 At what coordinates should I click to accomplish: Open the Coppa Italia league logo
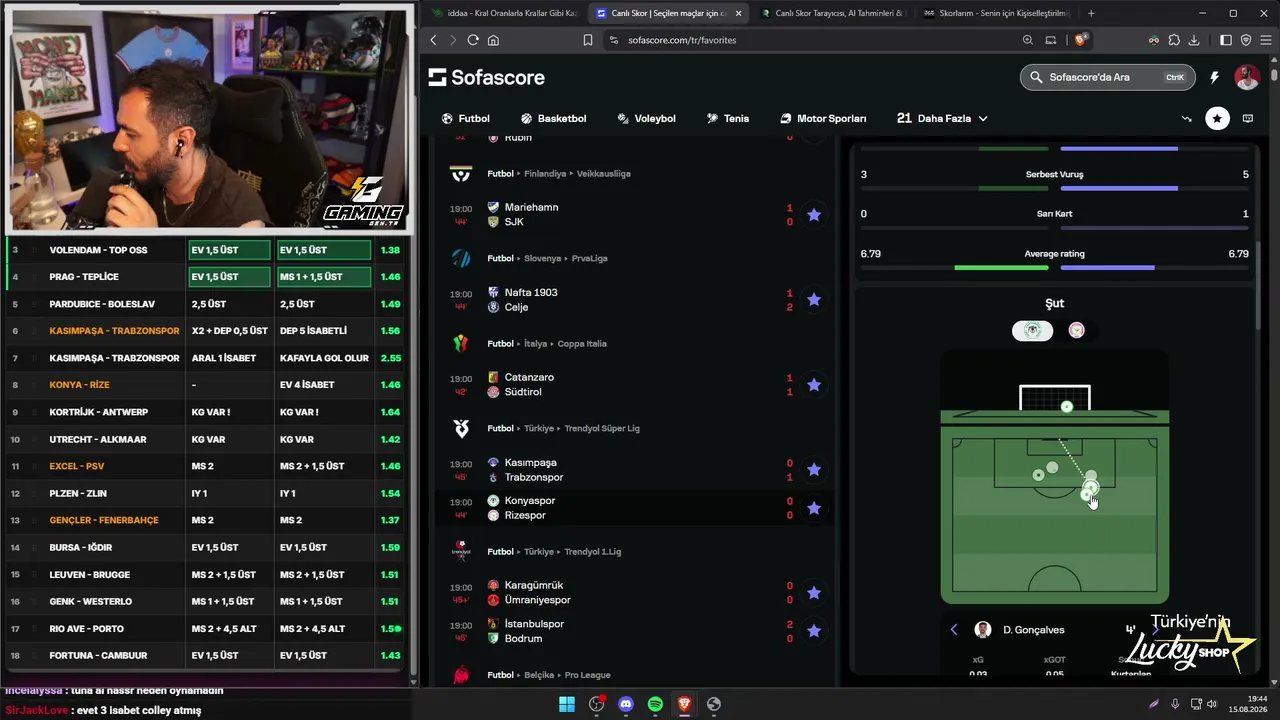tap(461, 343)
